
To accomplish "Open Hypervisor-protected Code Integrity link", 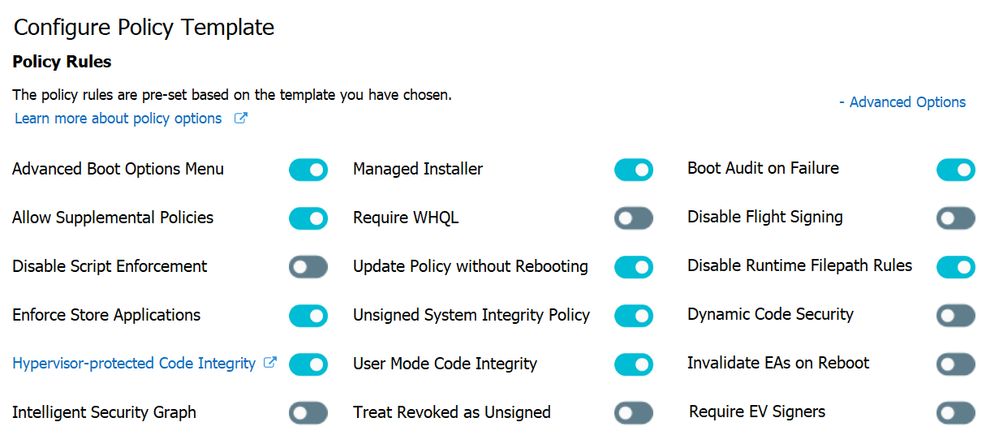I will (134, 364).
